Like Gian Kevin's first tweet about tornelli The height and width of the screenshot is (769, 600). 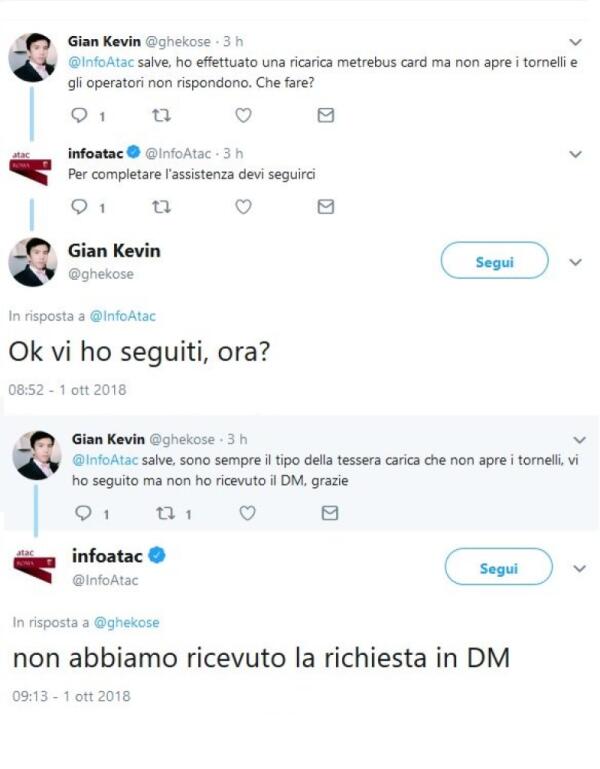pos(242,116)
